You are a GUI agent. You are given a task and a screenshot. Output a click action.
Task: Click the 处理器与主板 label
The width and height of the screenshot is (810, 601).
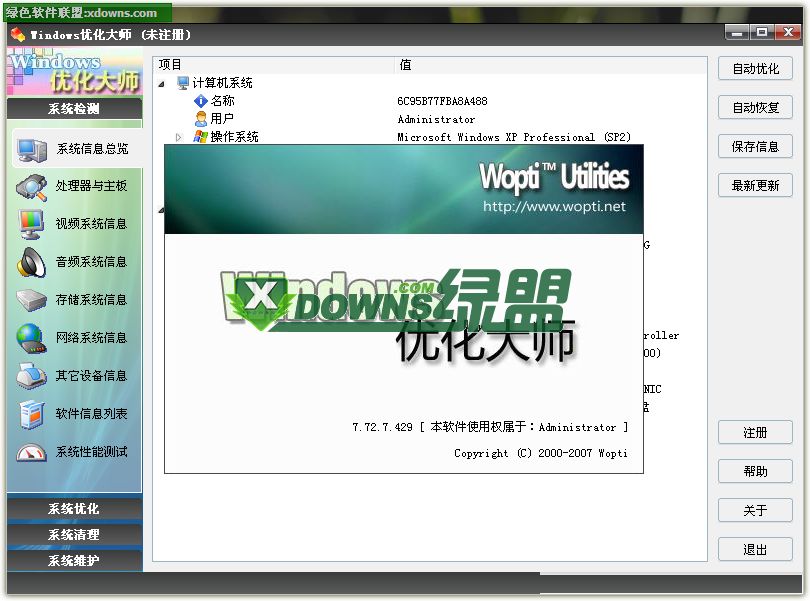[91, 186]
